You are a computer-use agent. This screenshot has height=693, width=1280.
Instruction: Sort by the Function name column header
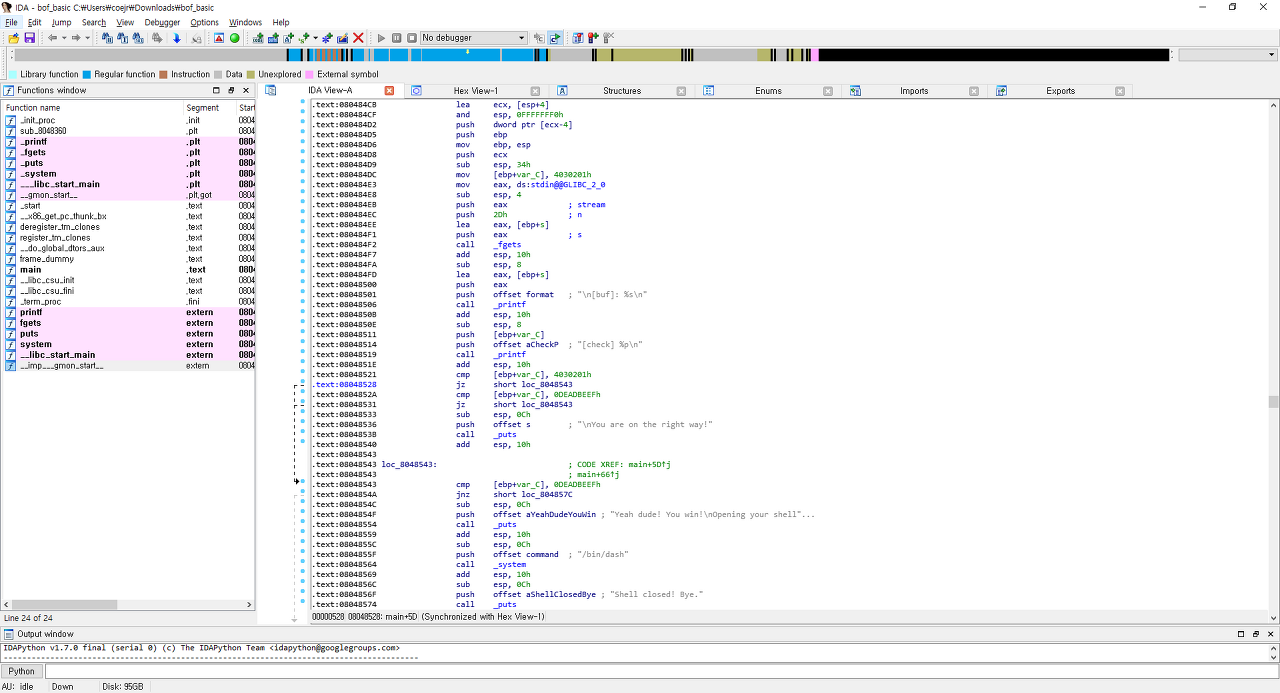(92, 107)
